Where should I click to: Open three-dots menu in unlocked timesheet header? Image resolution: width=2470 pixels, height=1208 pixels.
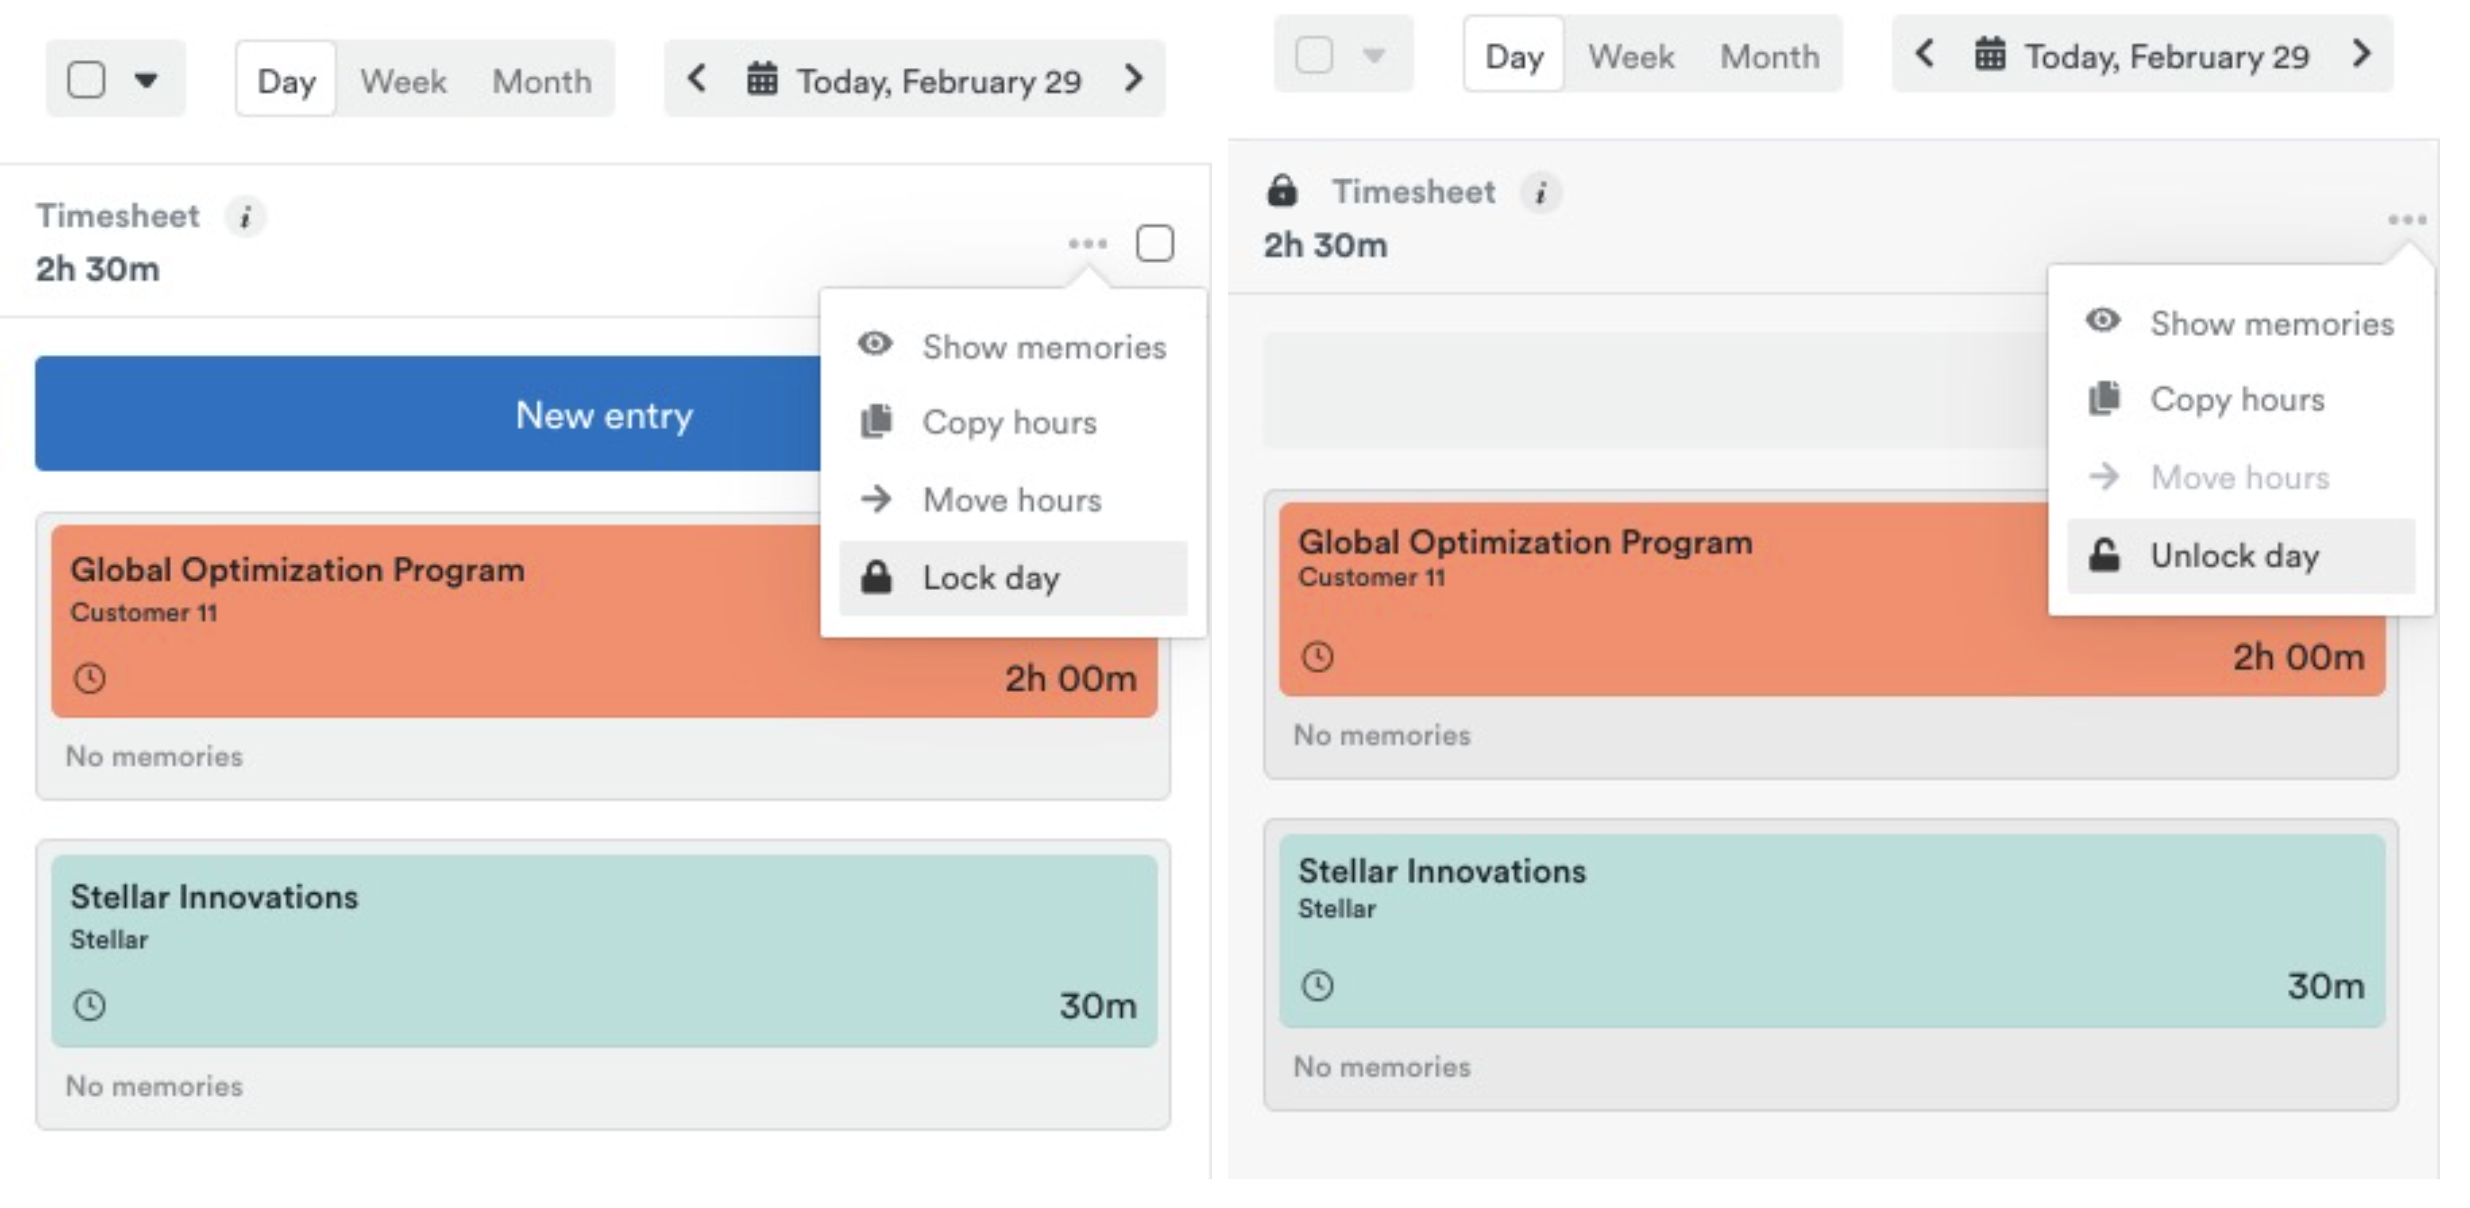point(1087,243)
